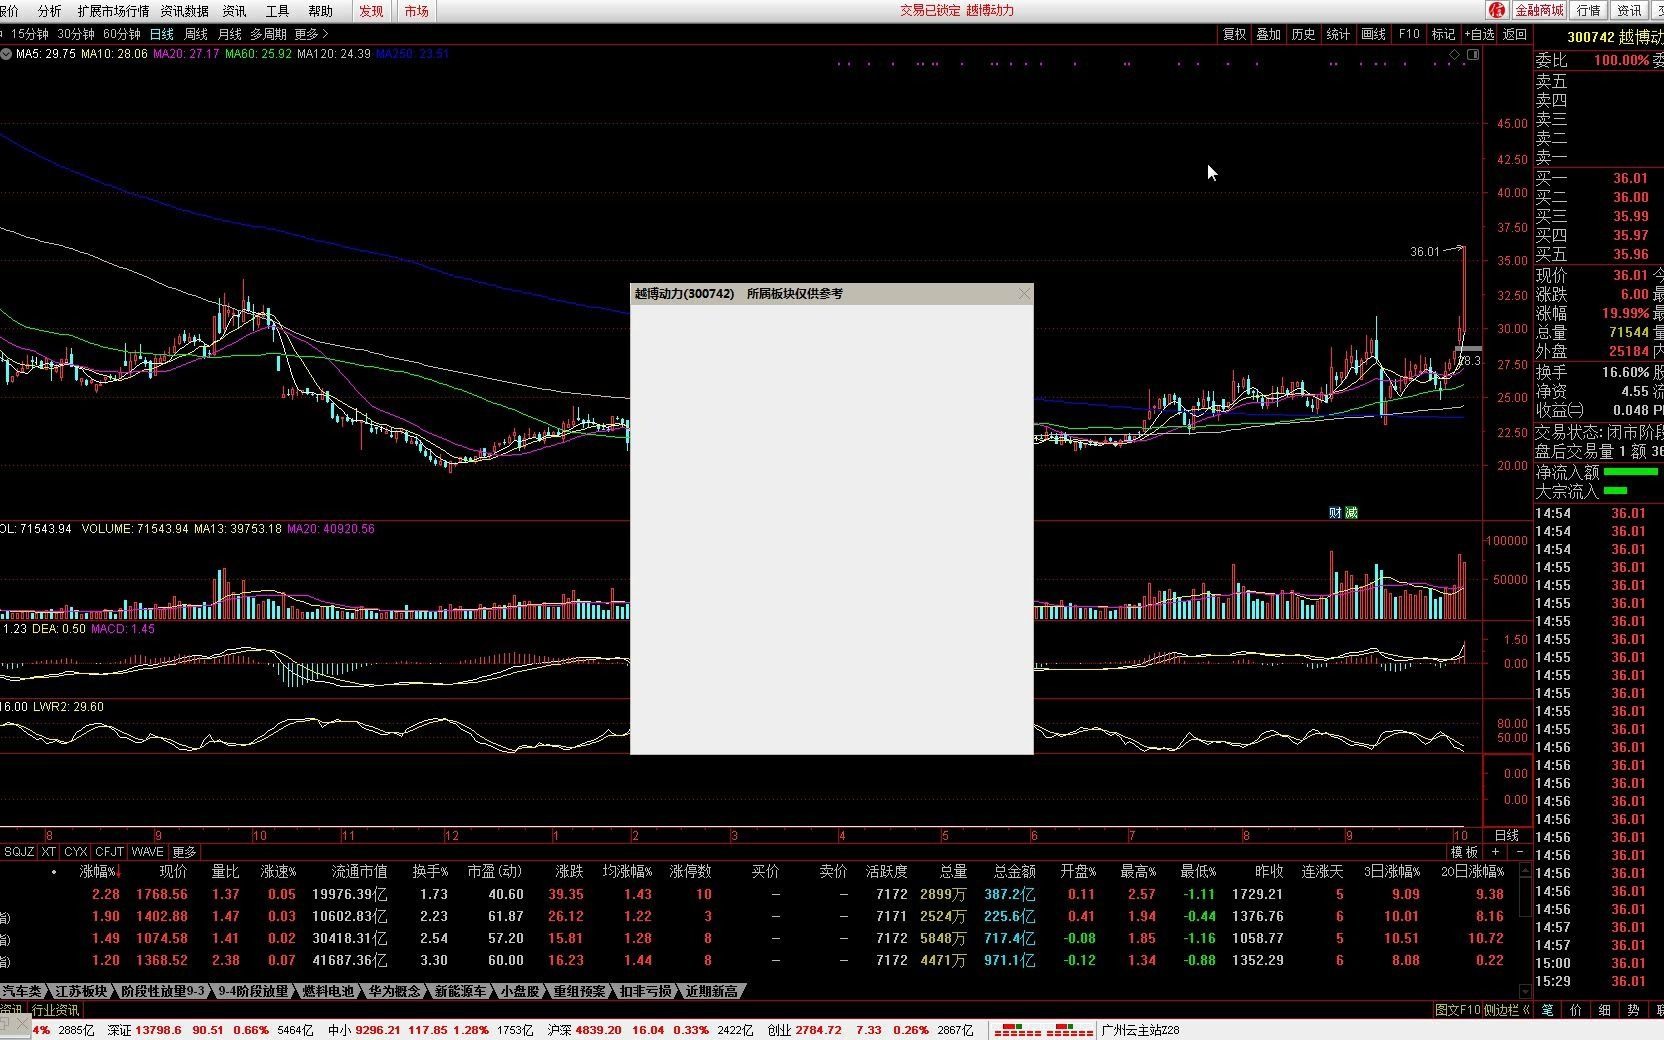Open the 帮助 menu
The height and width of the screenshot is (1040, 1664).
[320, 11]
